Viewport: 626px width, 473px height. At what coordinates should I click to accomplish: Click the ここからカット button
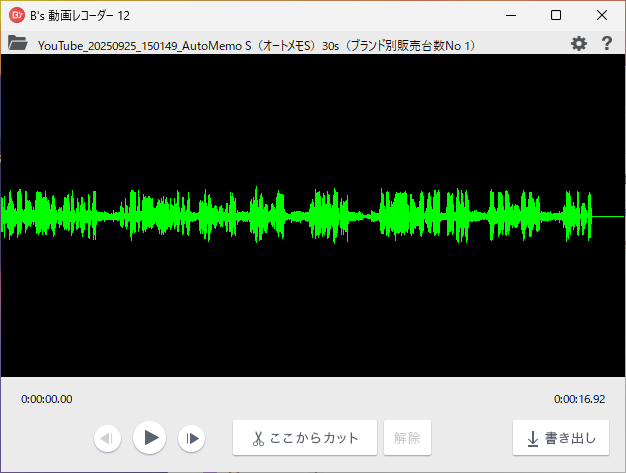[304, 438]
